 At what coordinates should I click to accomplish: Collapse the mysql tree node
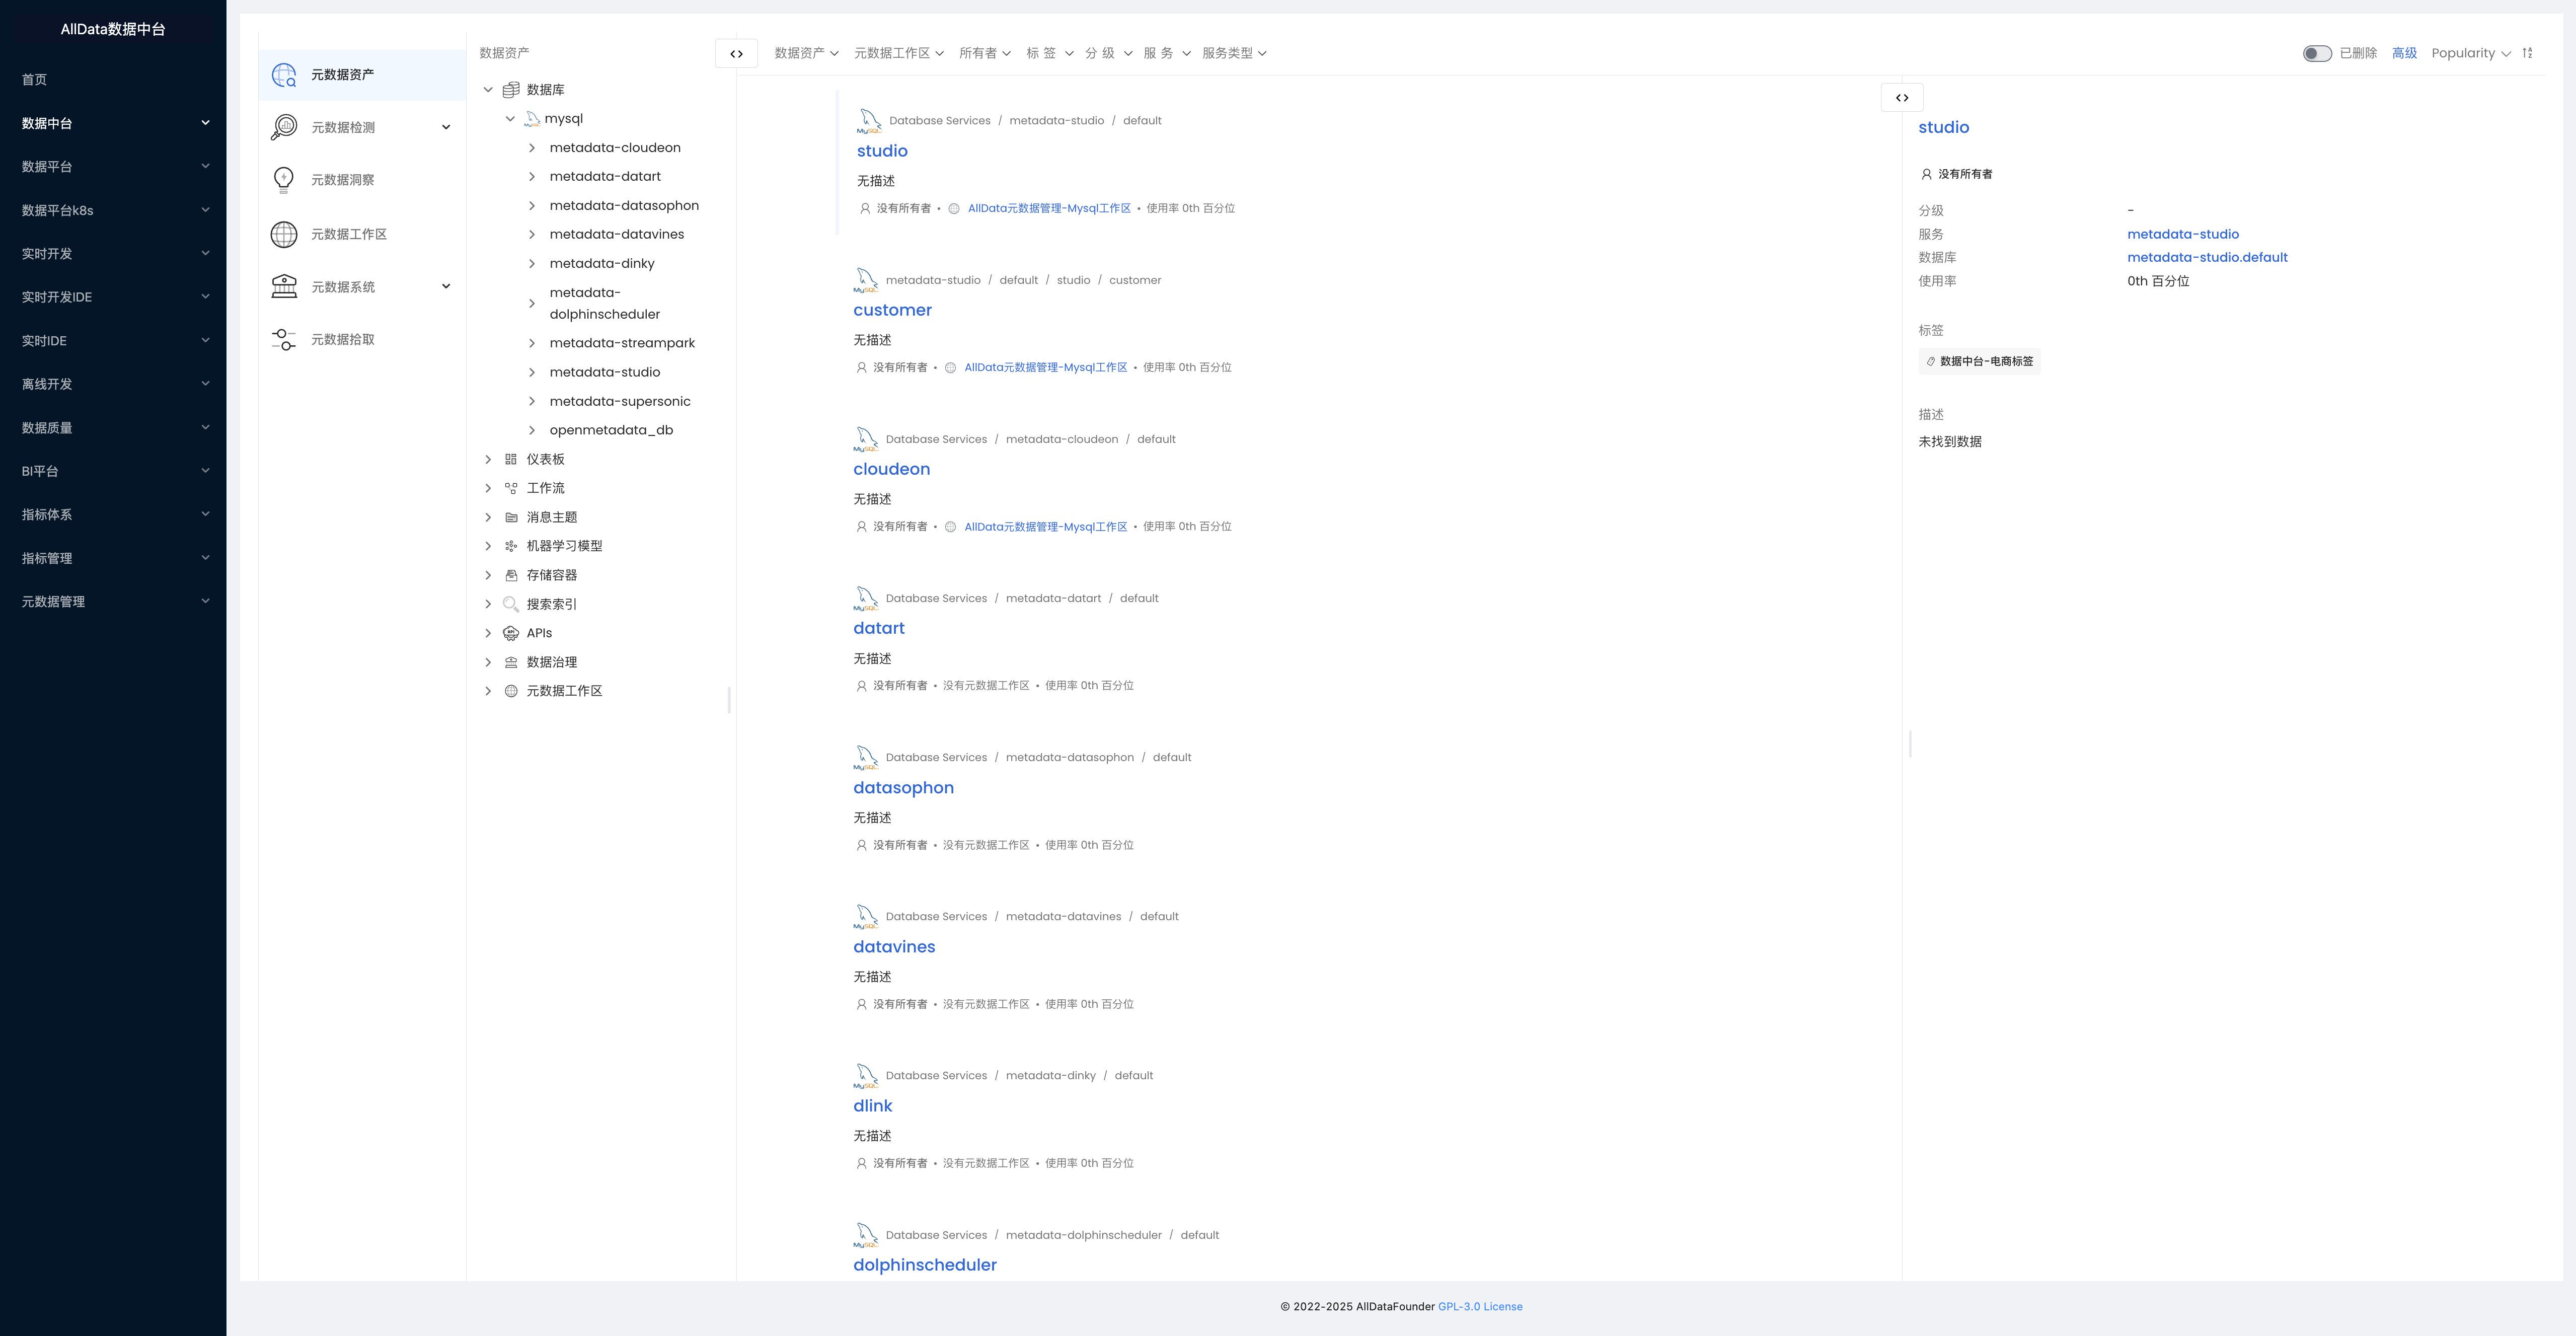[510, 119]
